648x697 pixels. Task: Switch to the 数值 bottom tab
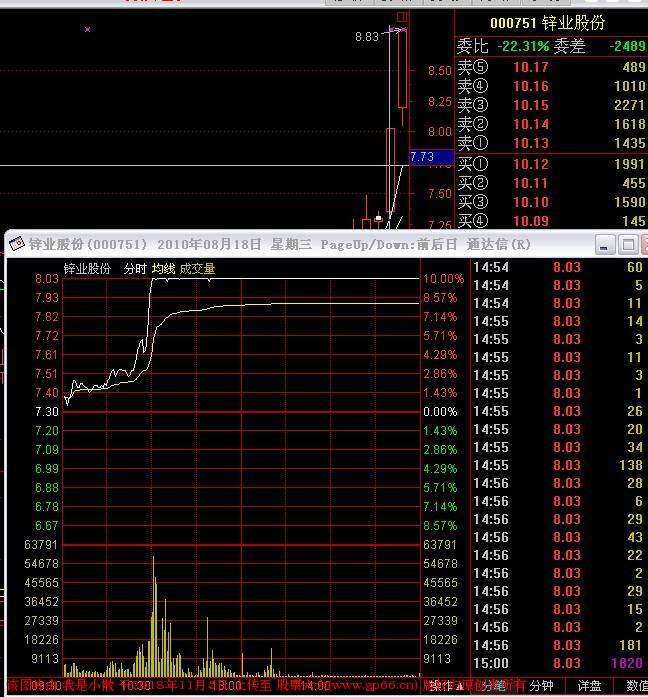tap(635, 686)
